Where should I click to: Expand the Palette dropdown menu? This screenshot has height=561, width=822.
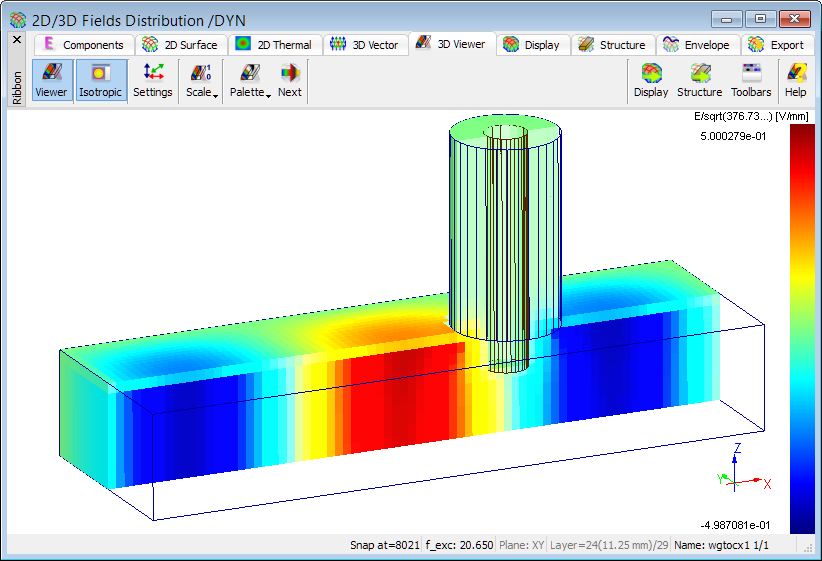(x=249, y=80)
